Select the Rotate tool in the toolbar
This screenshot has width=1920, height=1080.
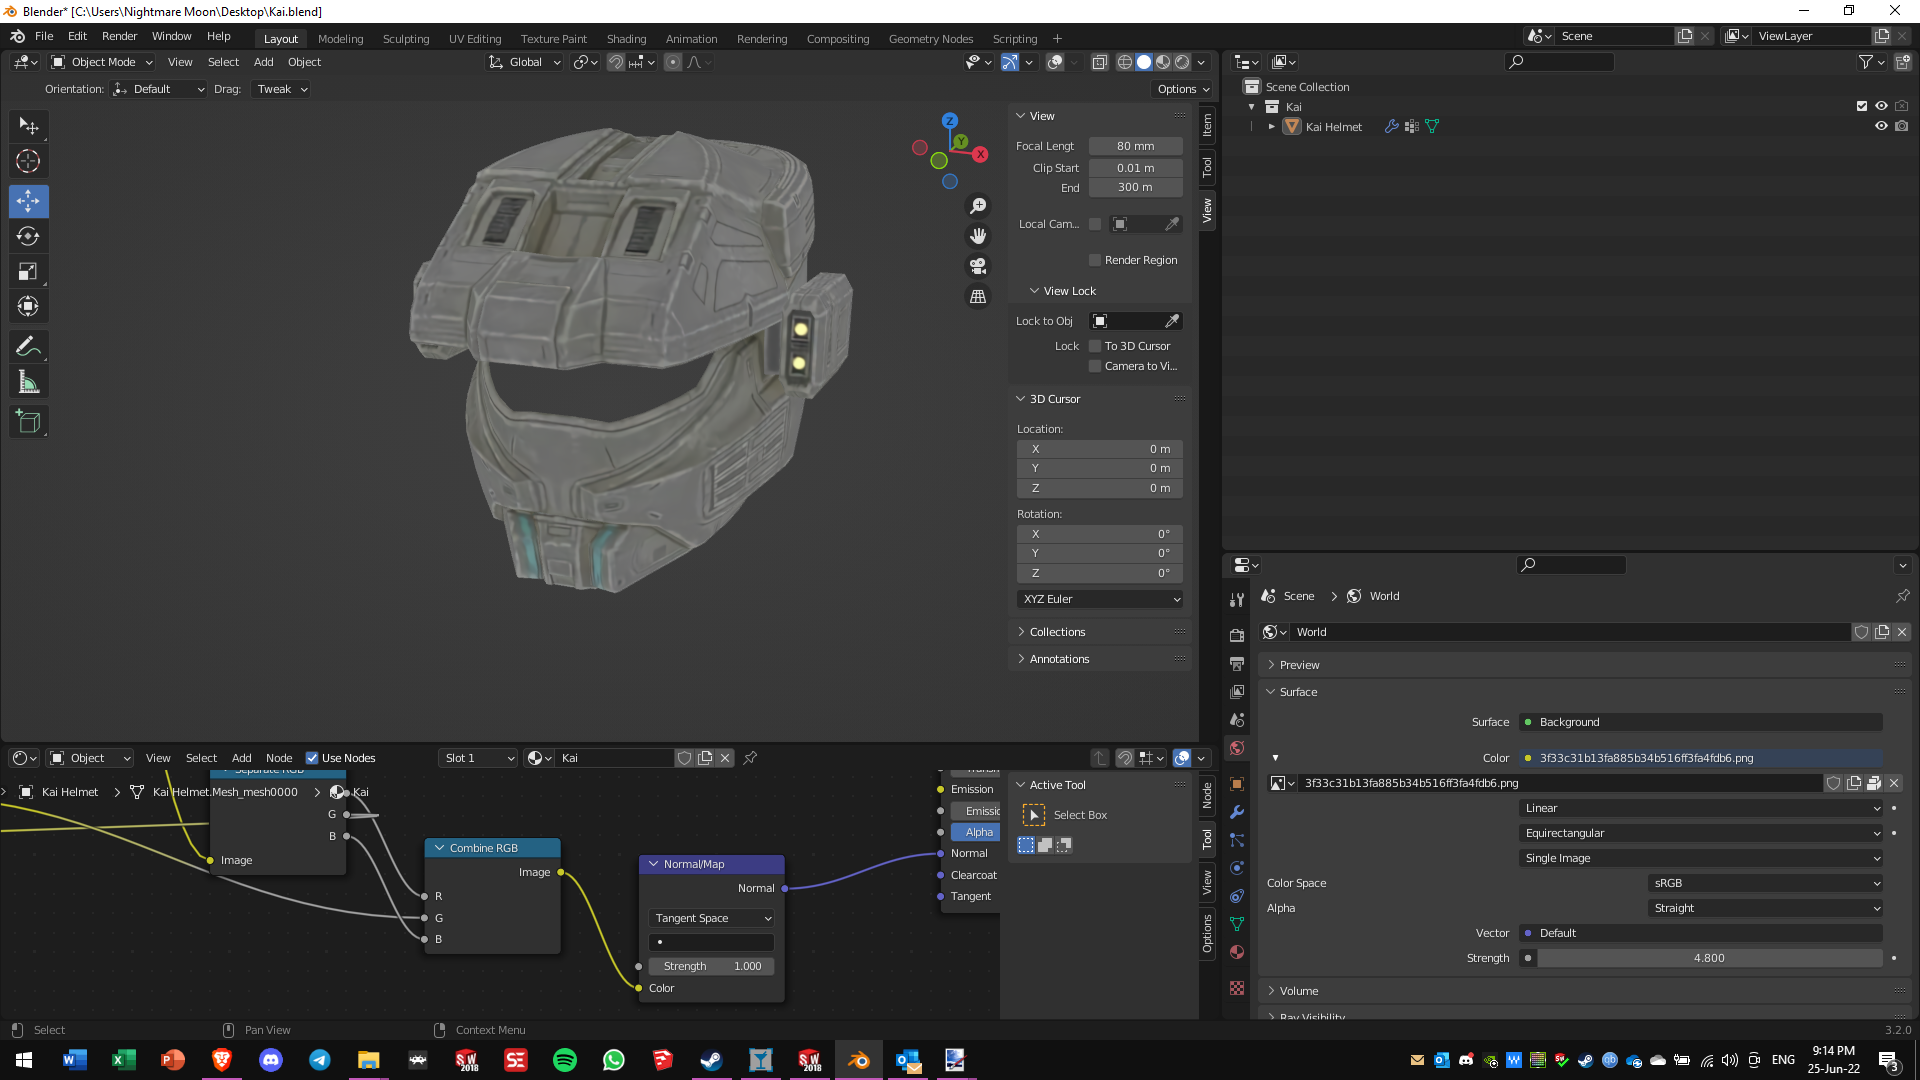click(28, 237)
